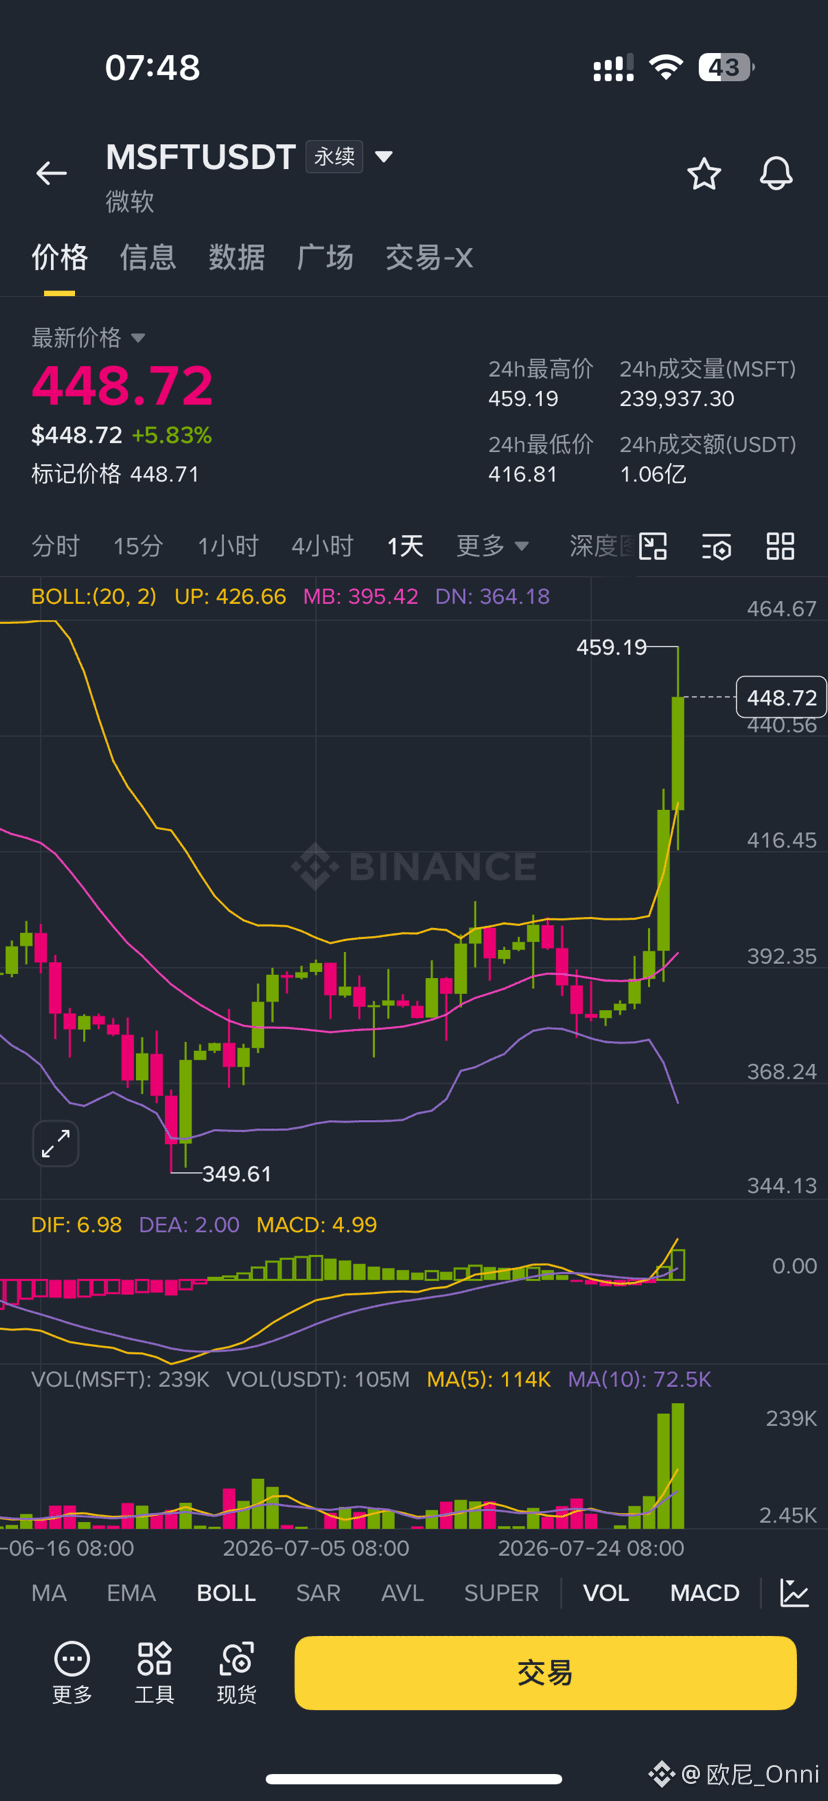Tap the DIF: 6.98 MACD legend
Image resolution: width=828 pixels, height=1801 pixels.
point(76,1225)
